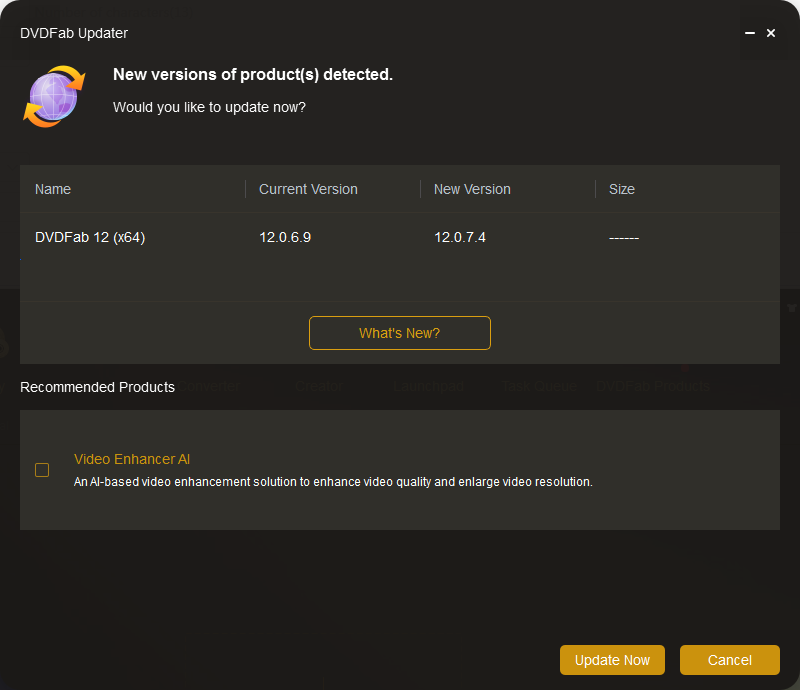Image resolution: width=800 pixels, height=690 pixels.
Task: Click new version value 12.0.7.4
Action: [460, 237]
